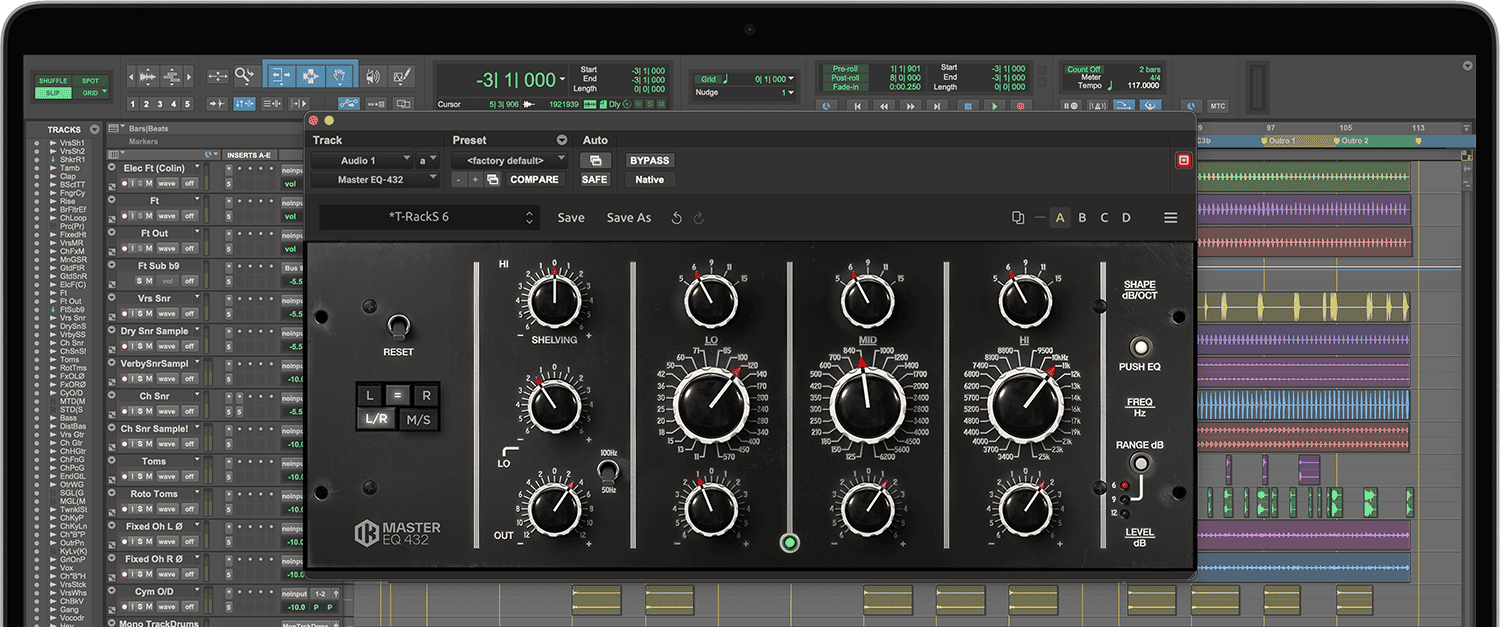Click the Save As button

tap(628, 217)
